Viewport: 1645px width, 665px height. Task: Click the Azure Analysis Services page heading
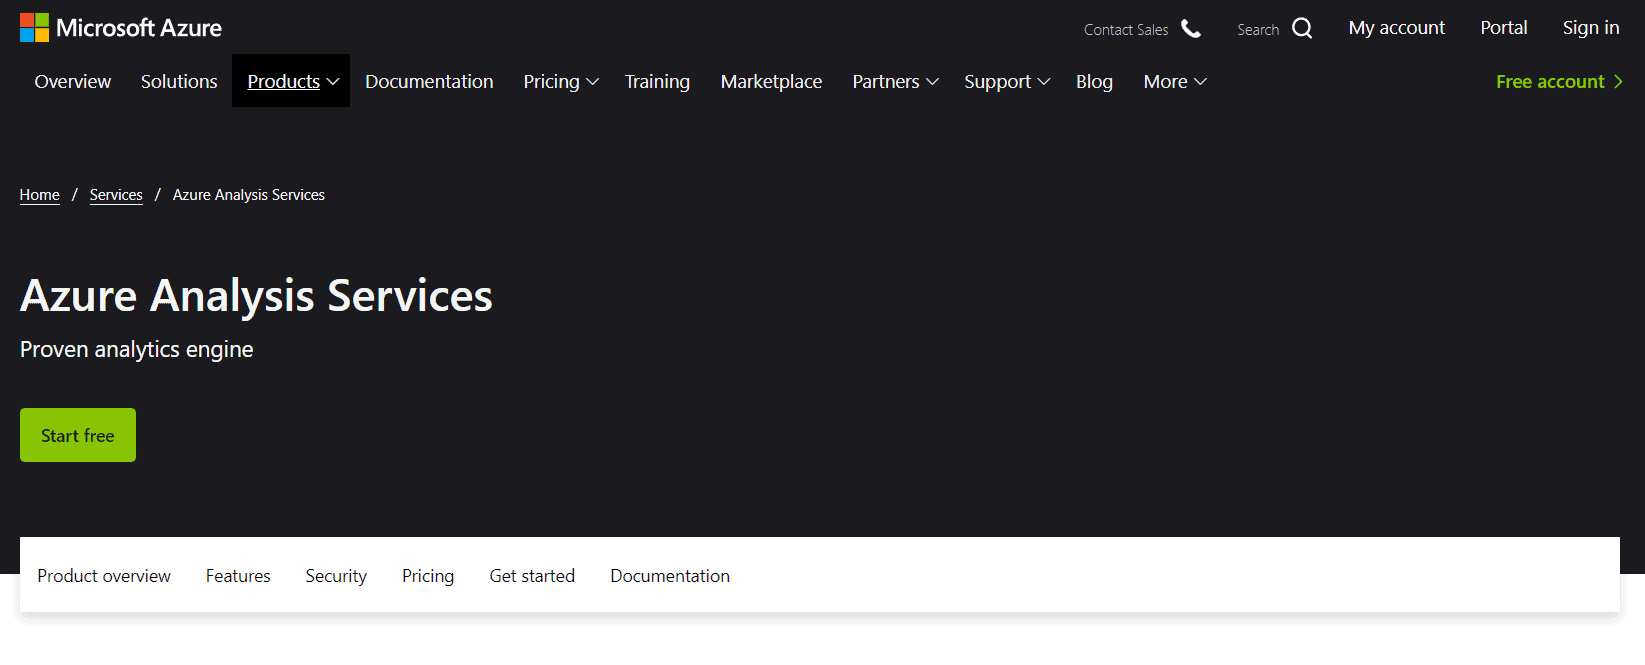click(x=256, y=296)
